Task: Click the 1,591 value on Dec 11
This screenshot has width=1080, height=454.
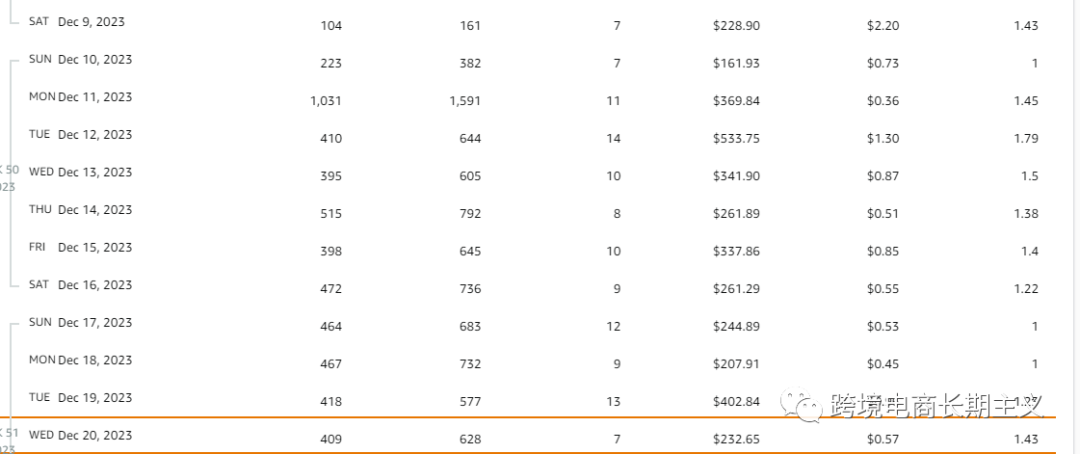Action: coord(465,101)
